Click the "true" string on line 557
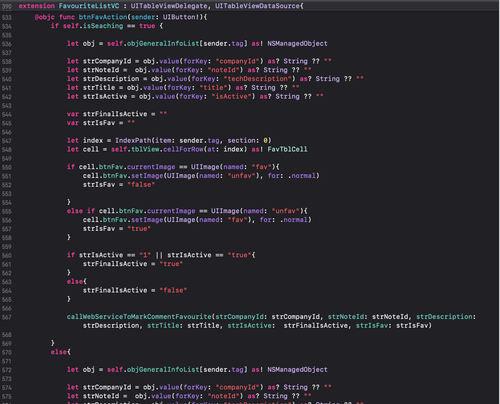The image size is (500, 404). (139, 228)
